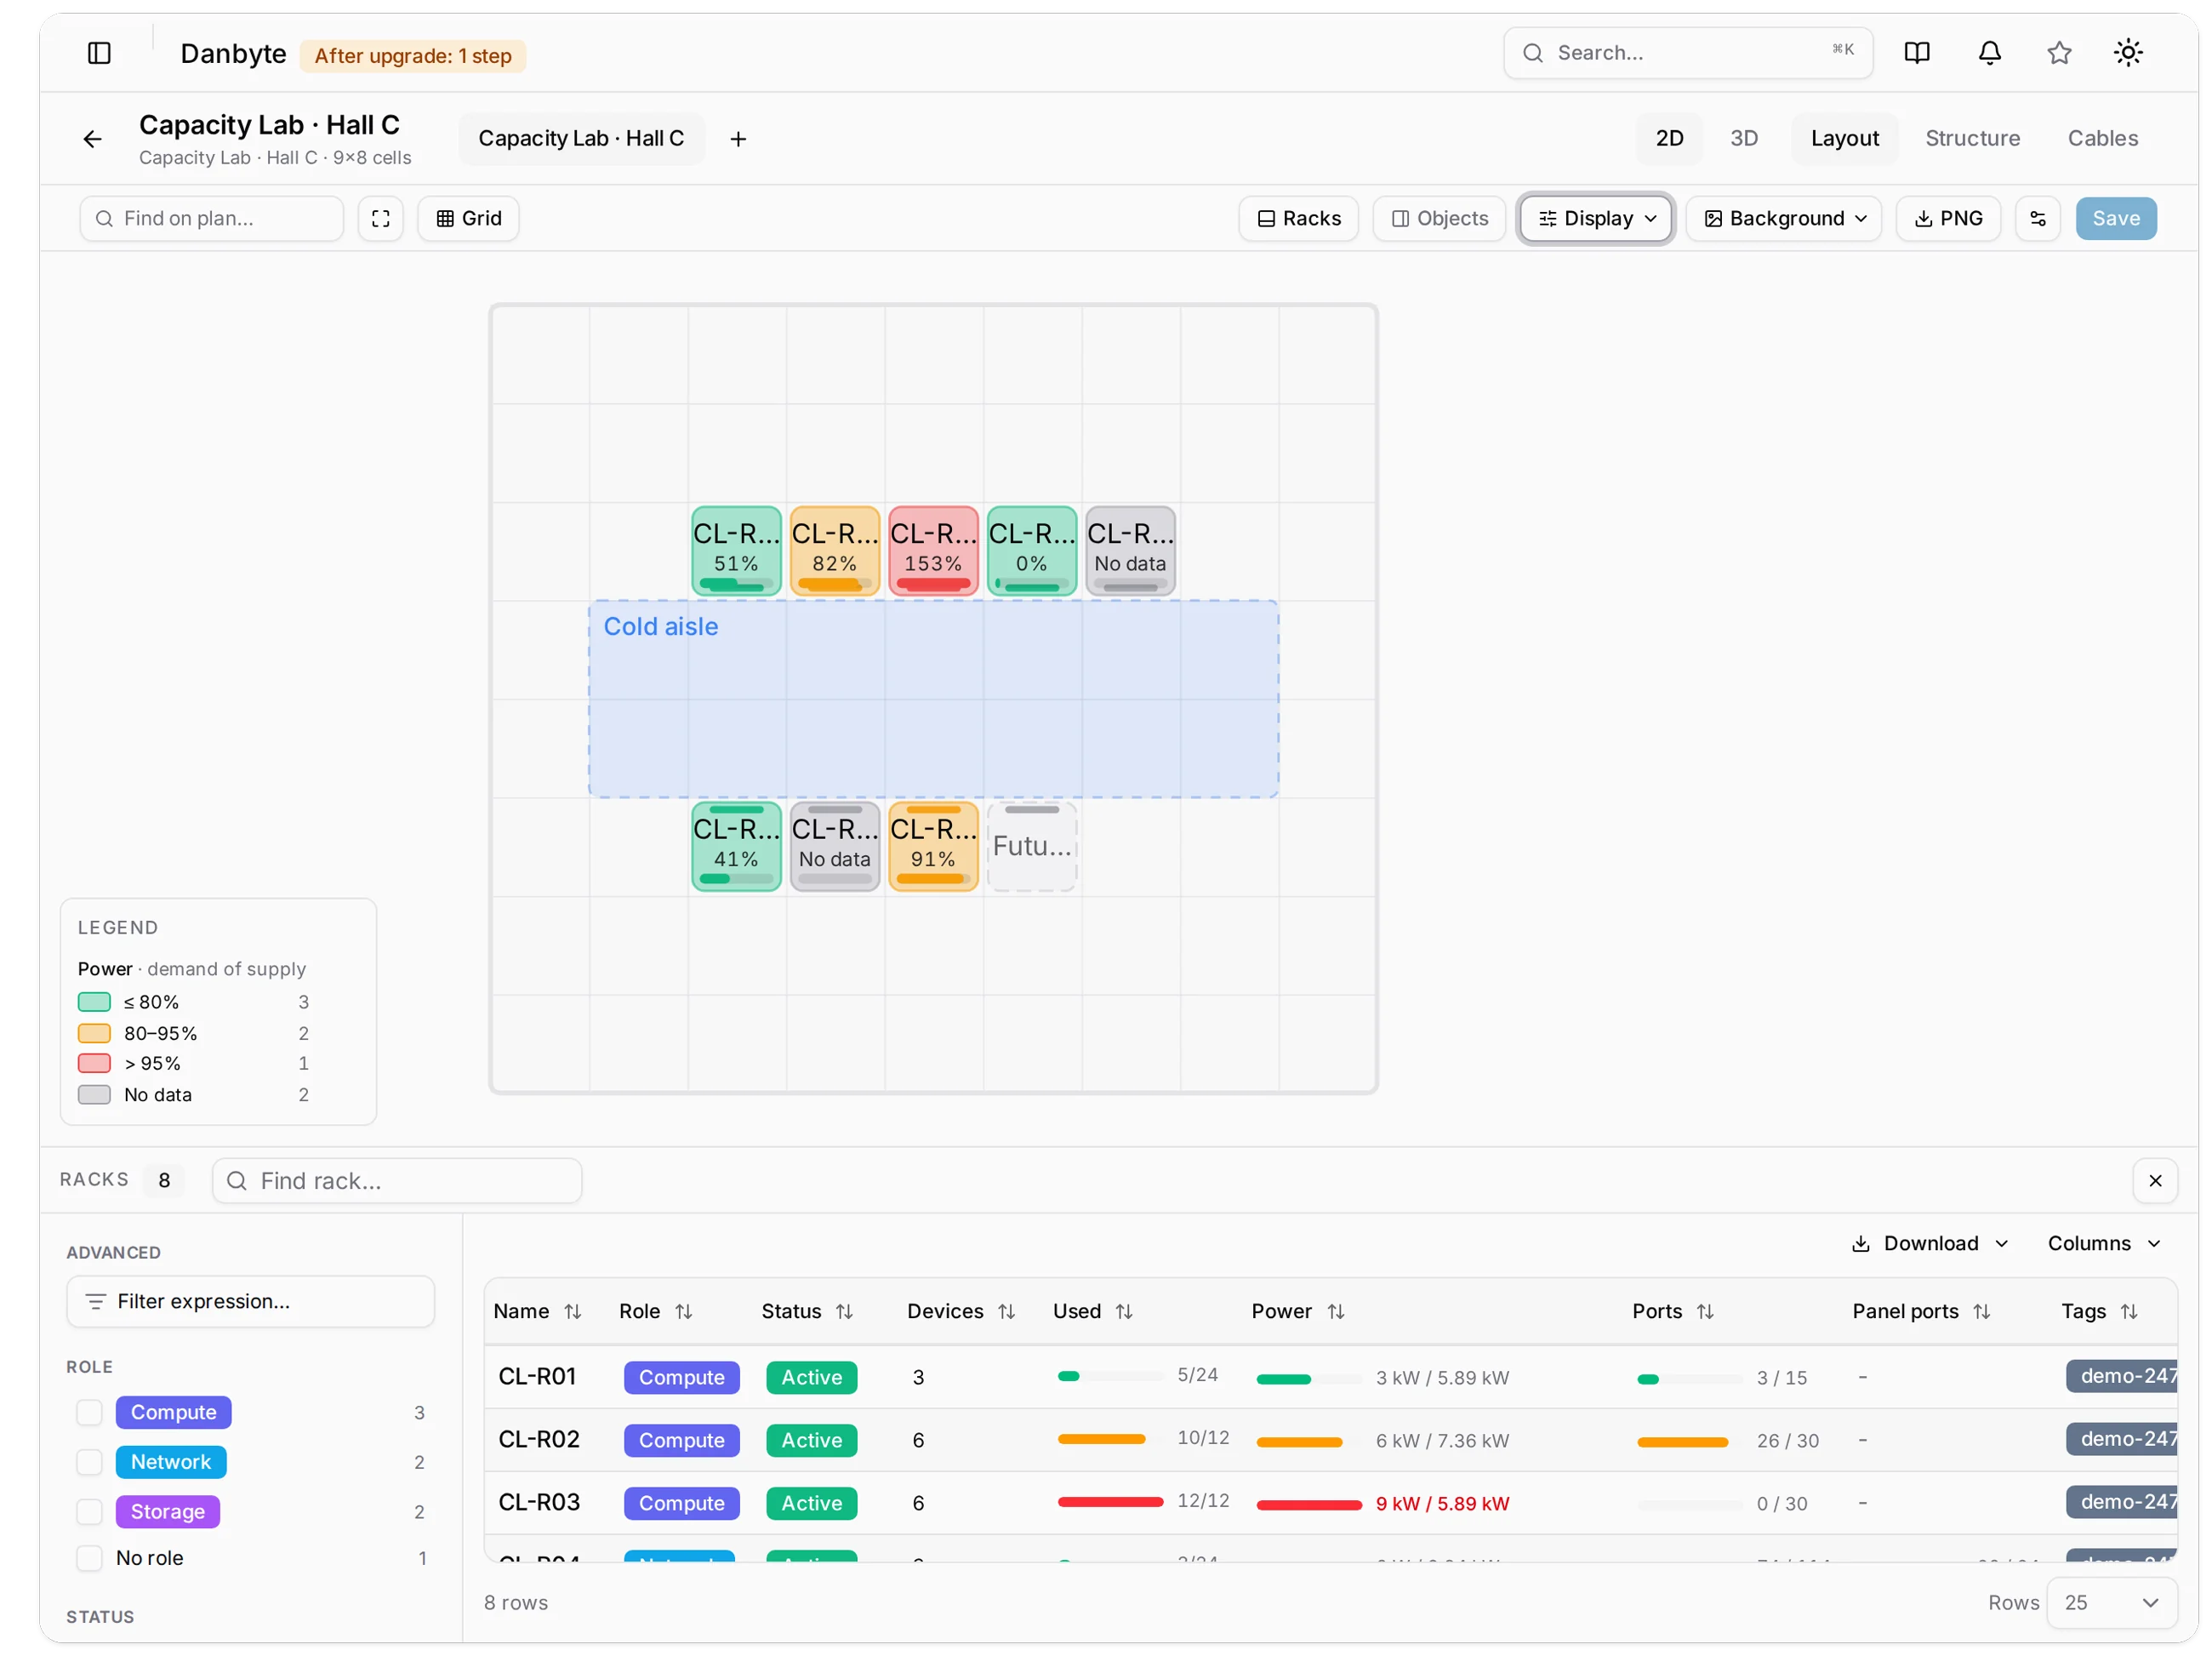
Task: Click the Find rack search field
Action: [397, 1180]
